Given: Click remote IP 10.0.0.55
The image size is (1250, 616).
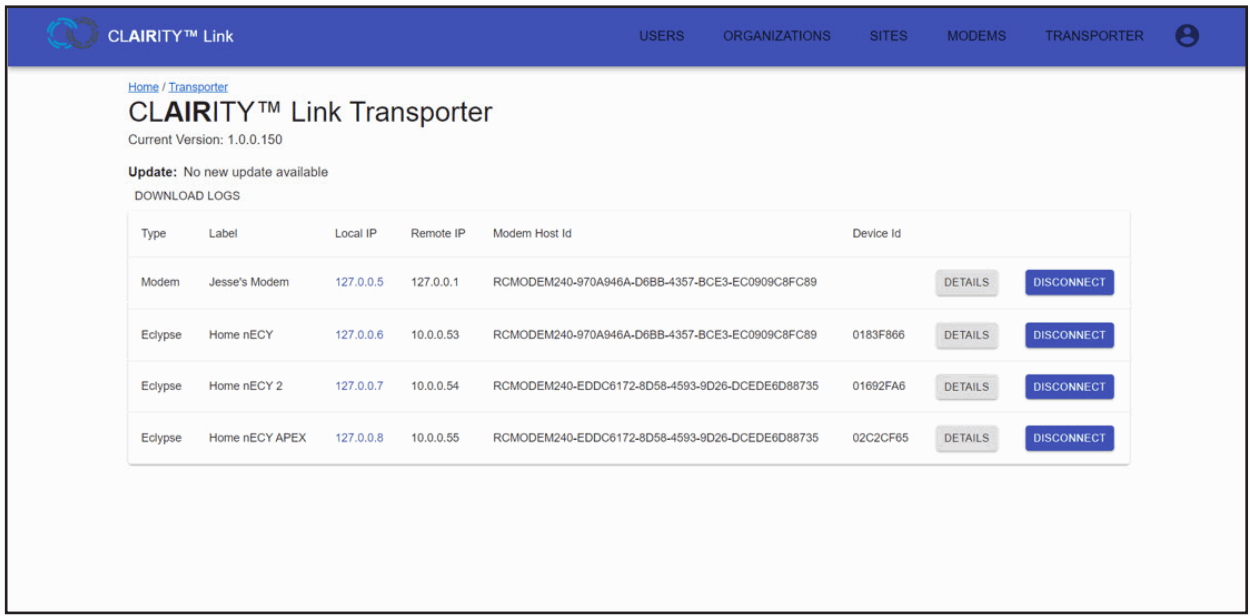Looking at the screenshot, I should 435,438.
